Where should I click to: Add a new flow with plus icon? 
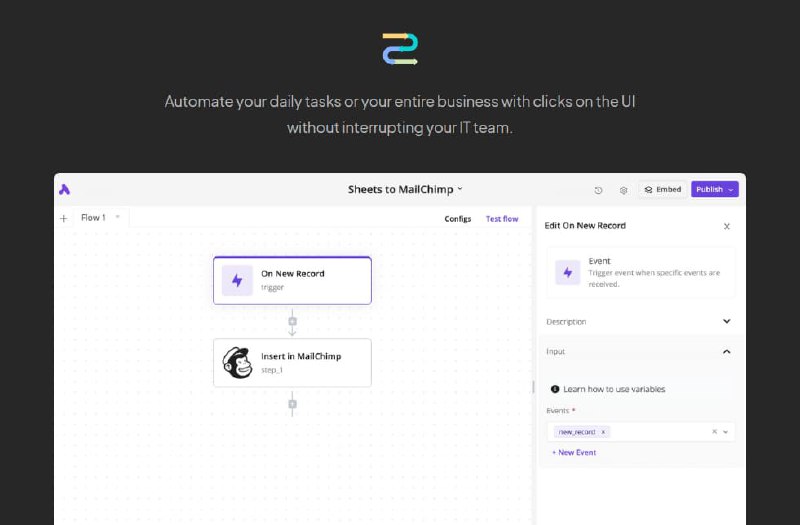(64, 218)
